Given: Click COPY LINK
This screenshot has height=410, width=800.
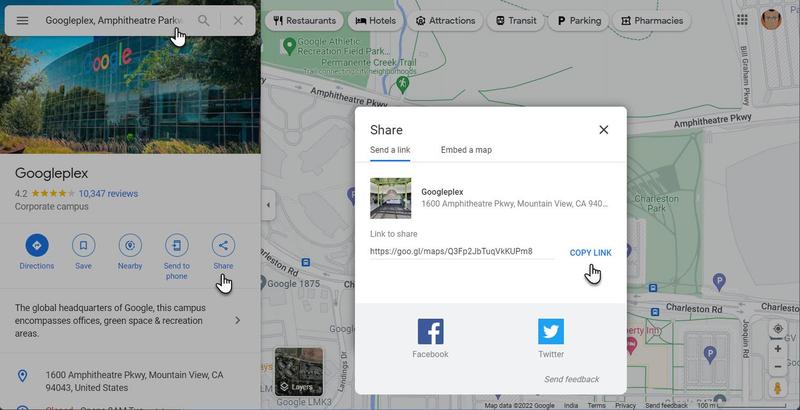Looking at the screenshot, I should click(x=590, y=253).
